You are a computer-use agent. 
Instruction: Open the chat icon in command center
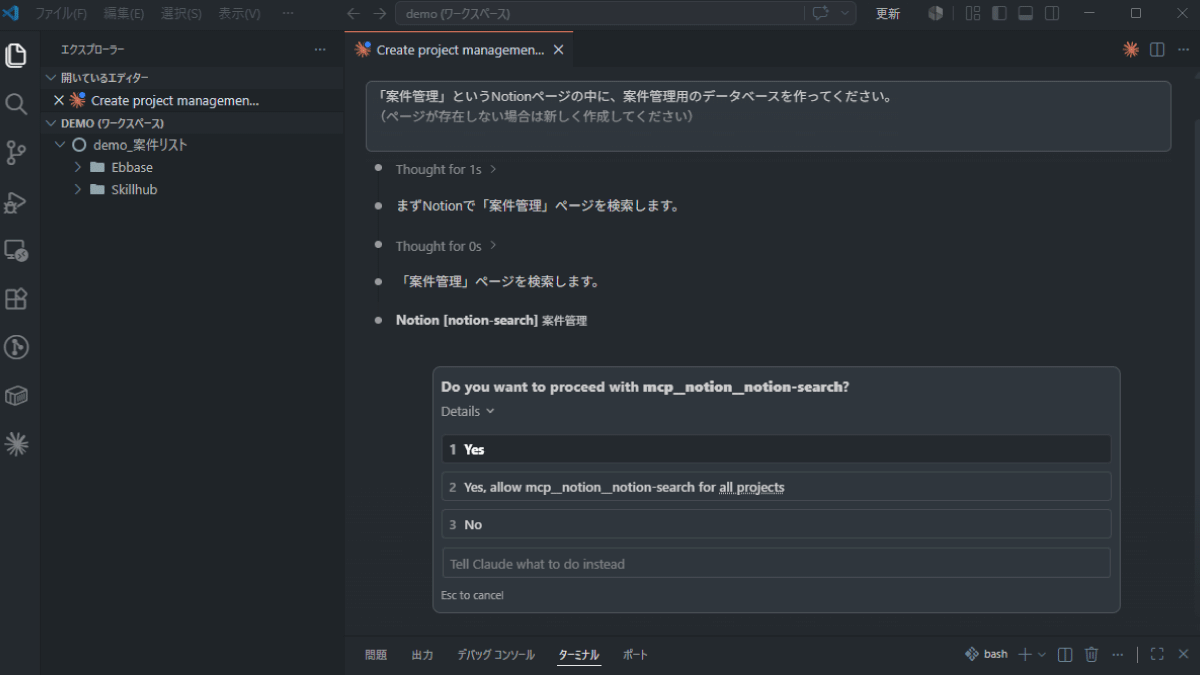tap(820, 13)
